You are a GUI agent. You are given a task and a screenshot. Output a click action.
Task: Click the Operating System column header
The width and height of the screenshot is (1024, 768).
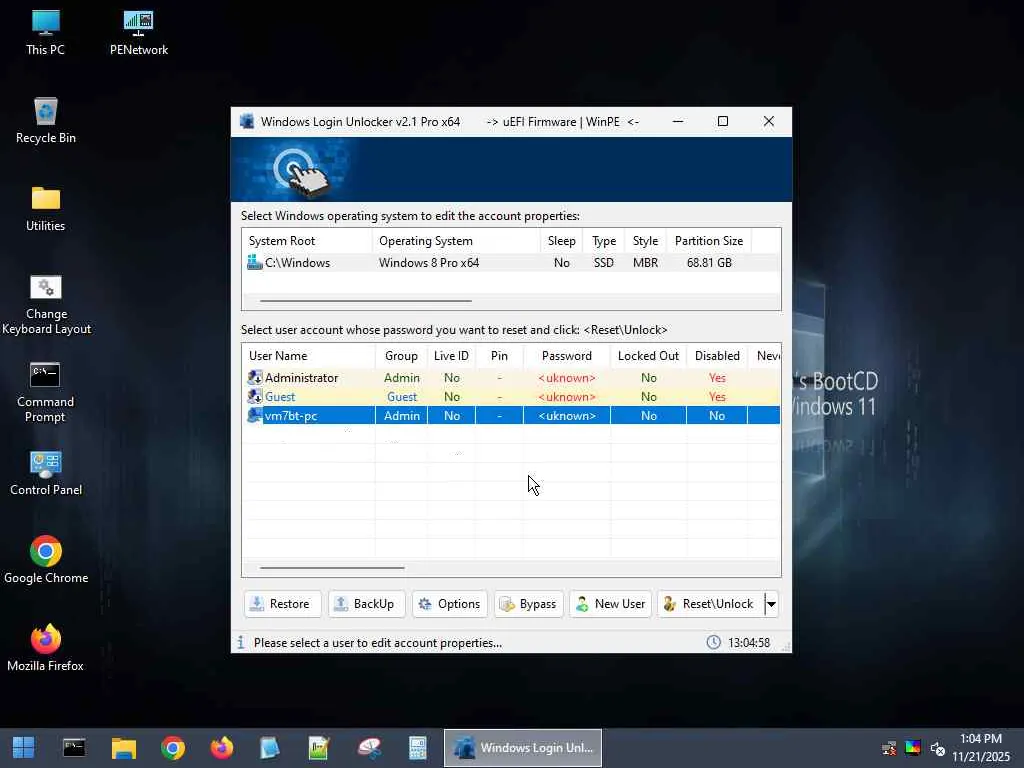(456, 241)
